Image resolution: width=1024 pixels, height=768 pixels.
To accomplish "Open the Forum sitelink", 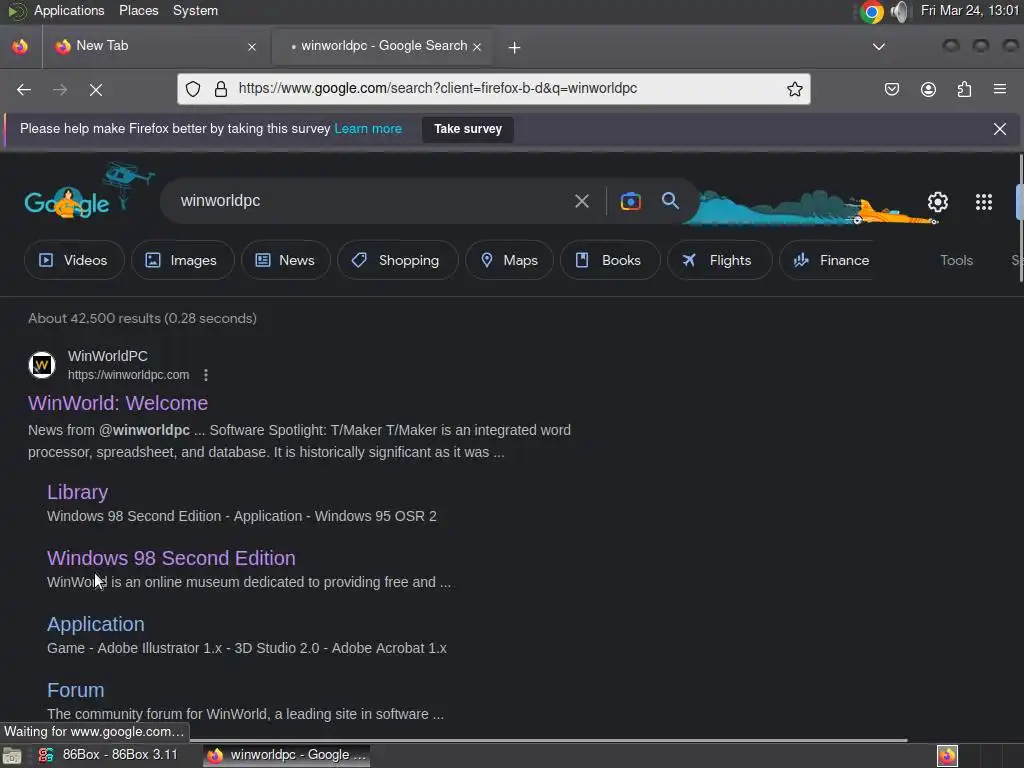I will [76, 690].
